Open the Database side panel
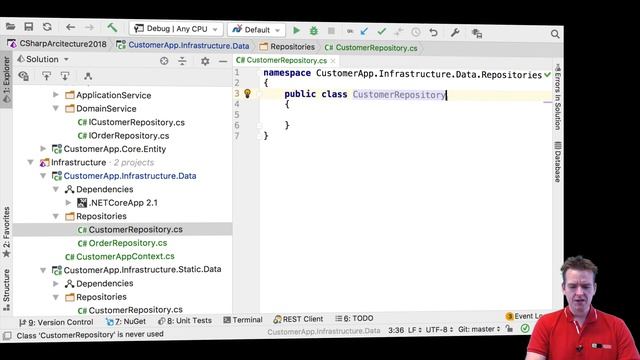The image size is (640, 360). (x=558, y=162)
